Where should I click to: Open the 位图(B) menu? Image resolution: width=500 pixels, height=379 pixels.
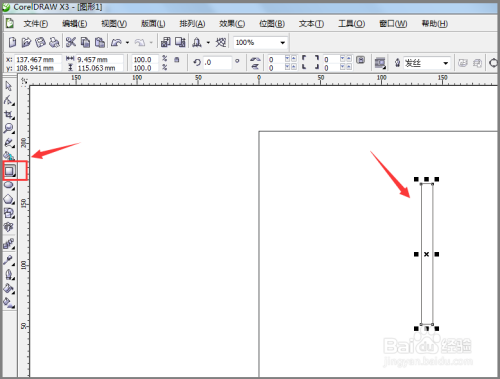coord(272,24)
